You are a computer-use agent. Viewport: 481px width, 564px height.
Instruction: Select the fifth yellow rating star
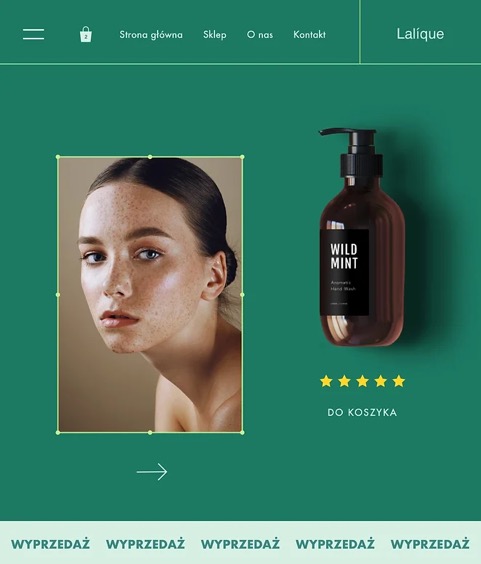(x=399, y=381)
